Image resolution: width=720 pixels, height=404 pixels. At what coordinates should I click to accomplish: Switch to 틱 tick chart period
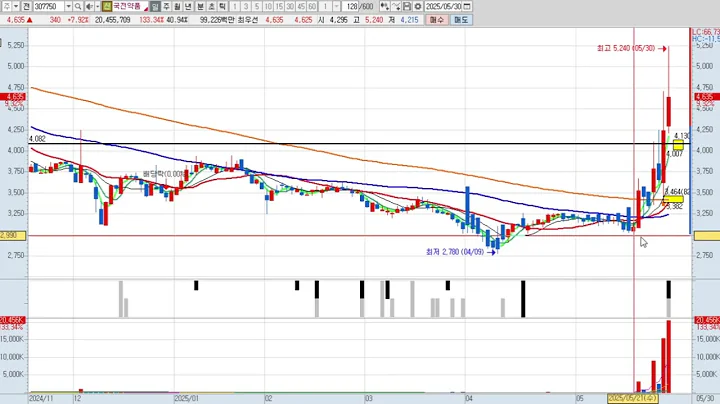click(x=222, y=6)
